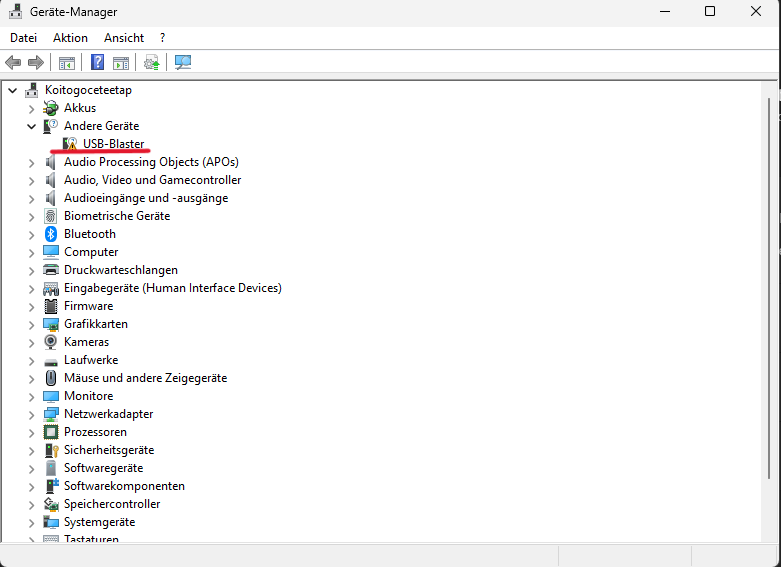Click the update driver toolbar icon
Image resolution: width=781 pixels, height=567 pixels.
point(151,62)
